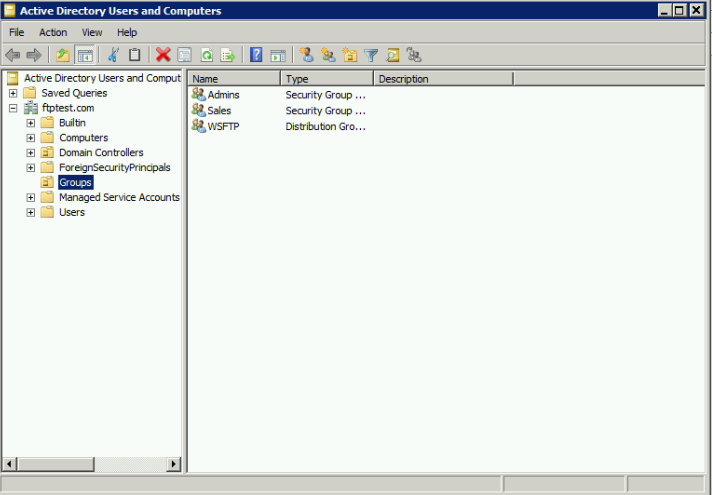Open the Help menu
The height and width of the screenshot is (495, 712).
pyautogui.click(x=127, y=32)
